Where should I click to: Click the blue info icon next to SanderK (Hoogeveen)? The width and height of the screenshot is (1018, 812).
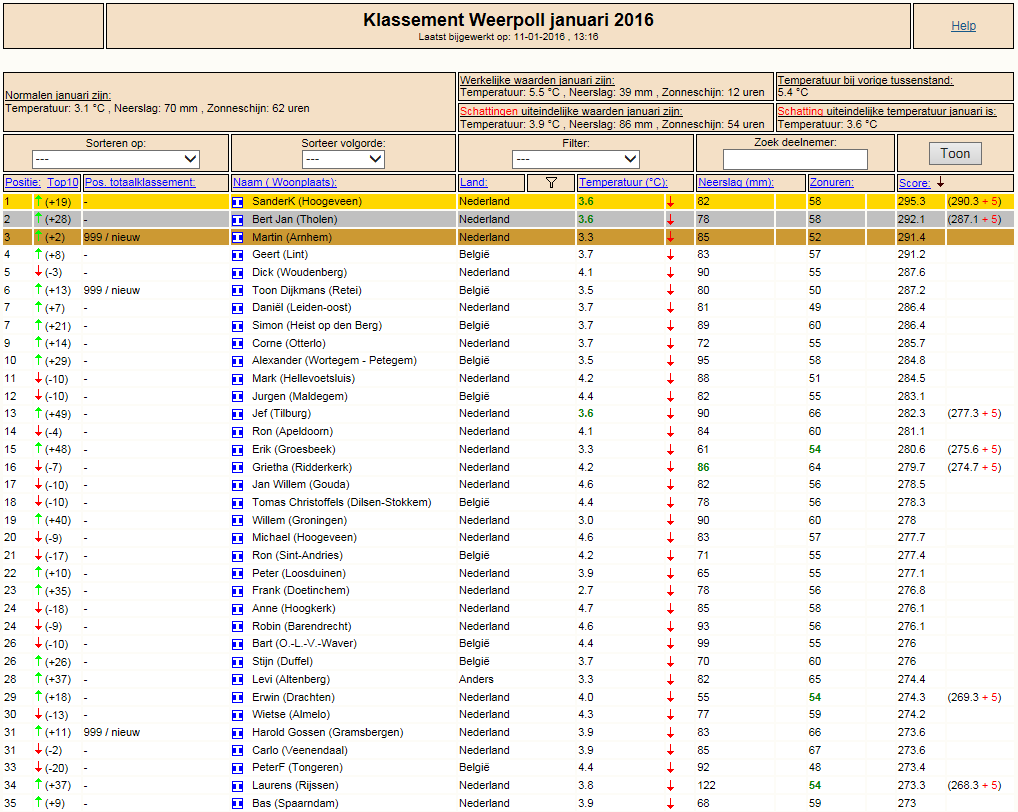pyautogui.click(x=238, y=202)
